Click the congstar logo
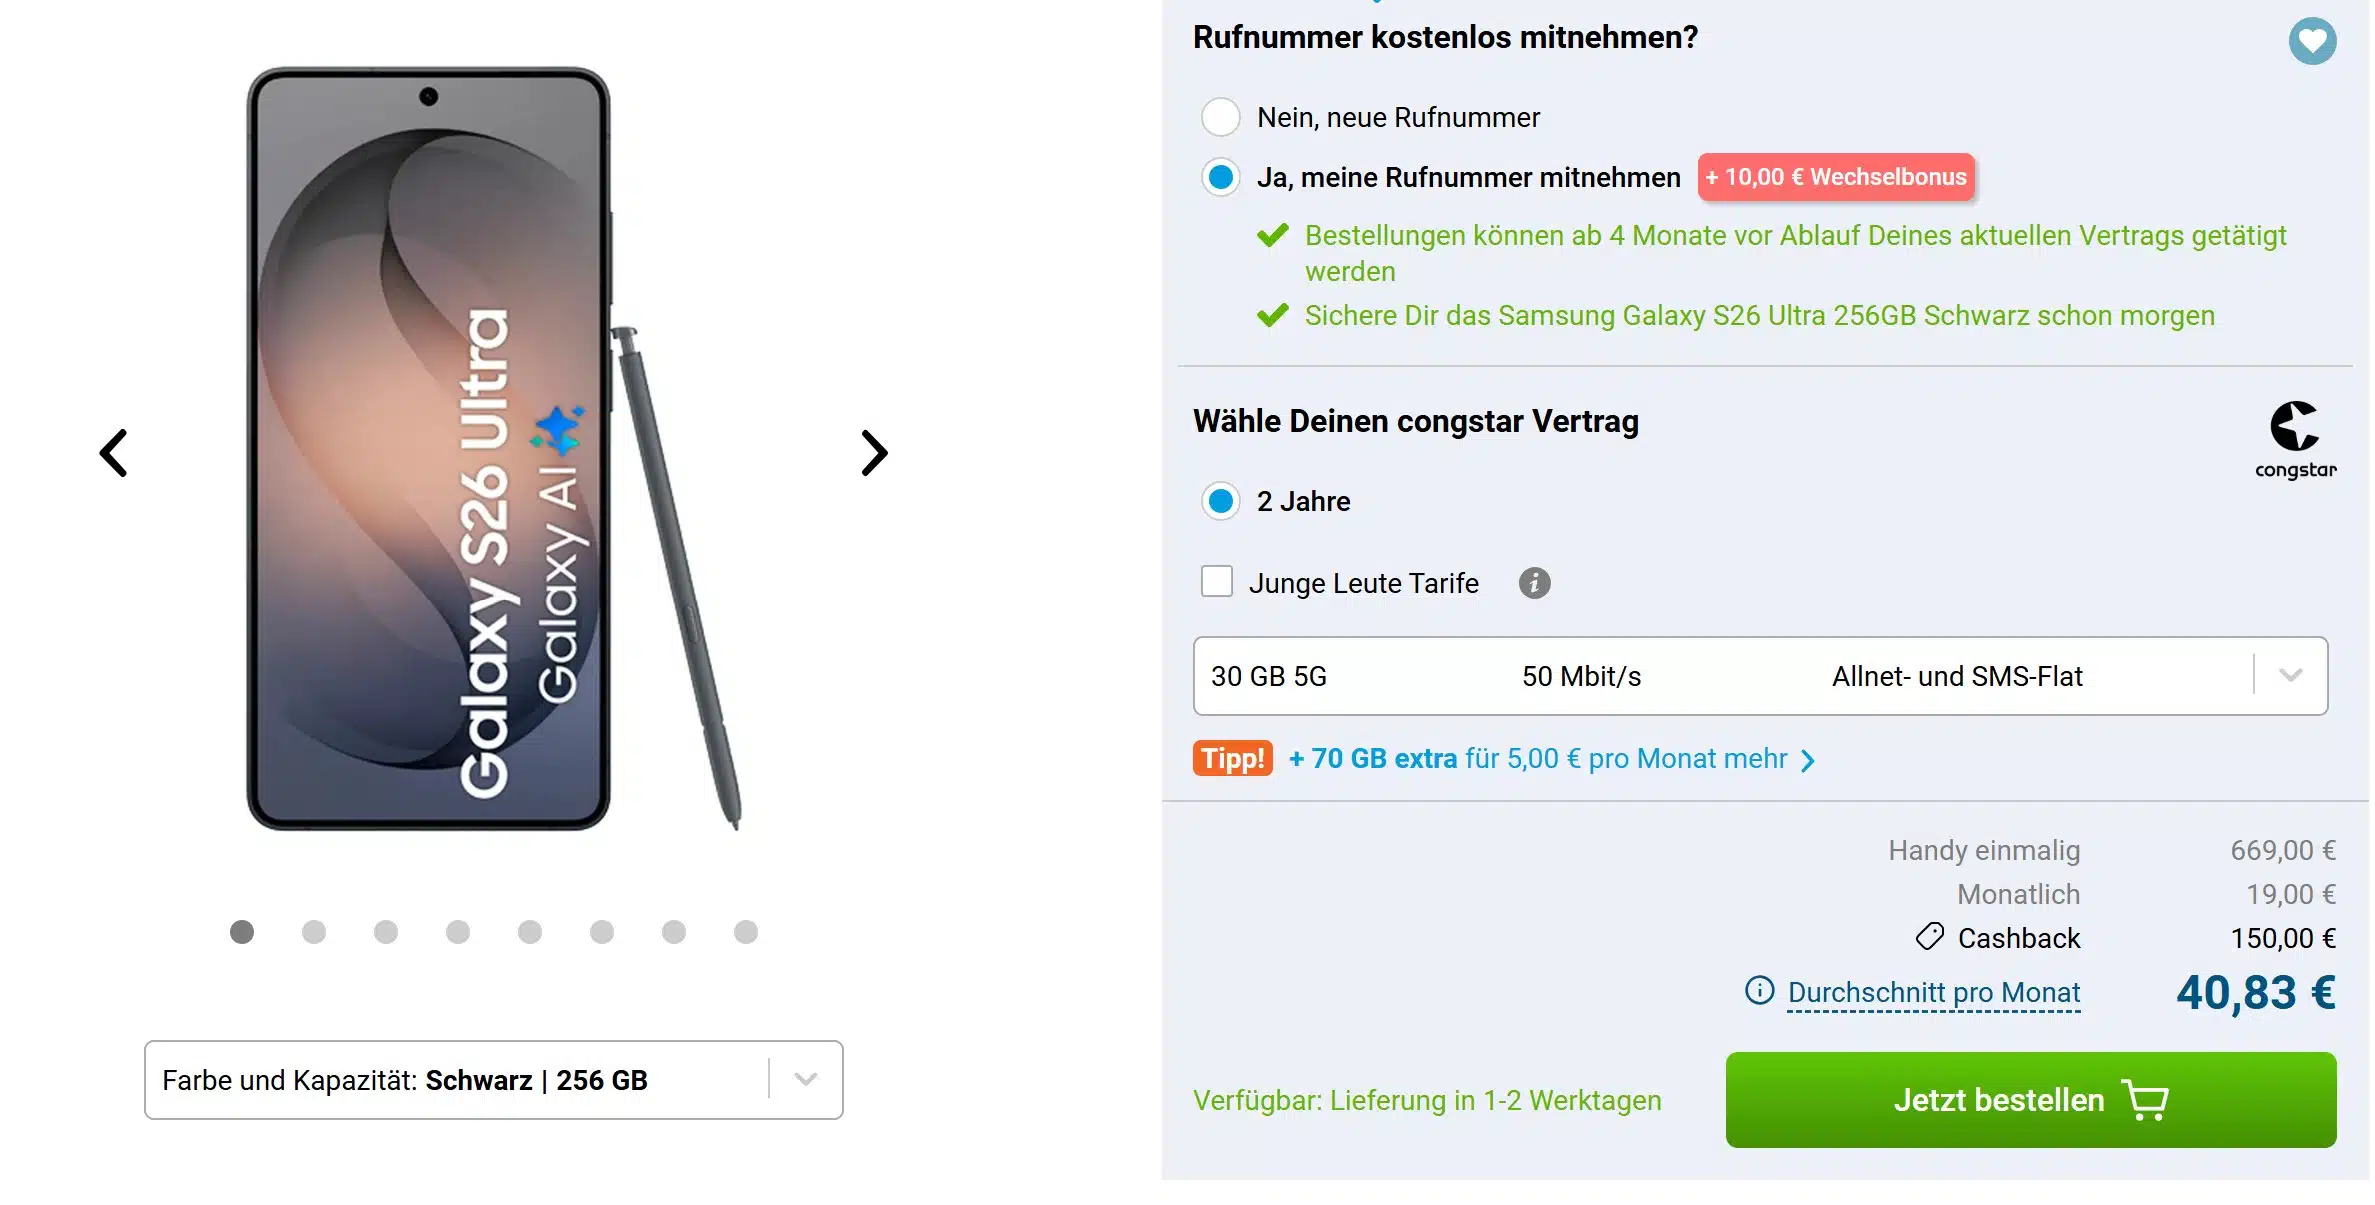 click(2295, 438)
